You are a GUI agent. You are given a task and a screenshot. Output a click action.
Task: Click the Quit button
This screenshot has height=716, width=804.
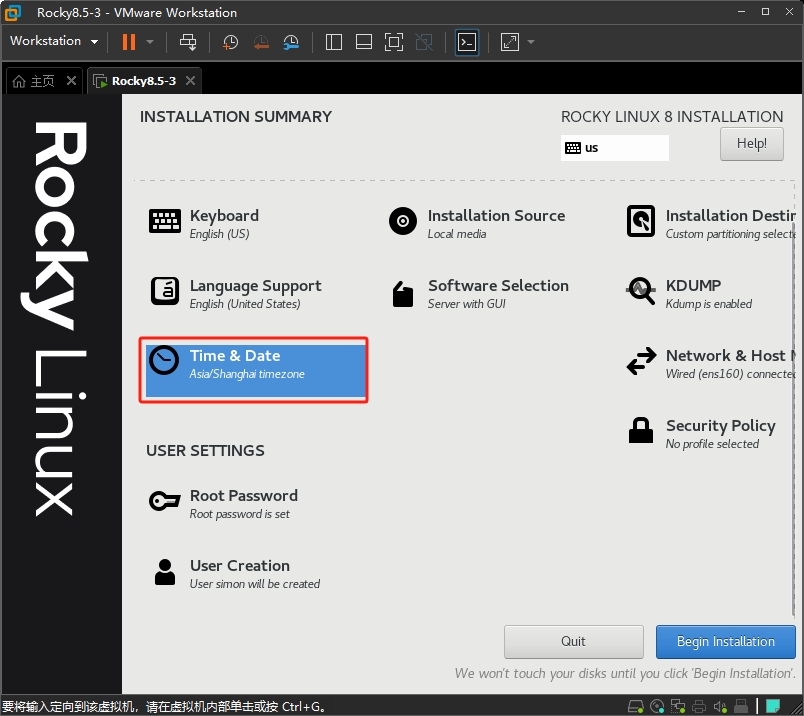[x=573, y=641]
